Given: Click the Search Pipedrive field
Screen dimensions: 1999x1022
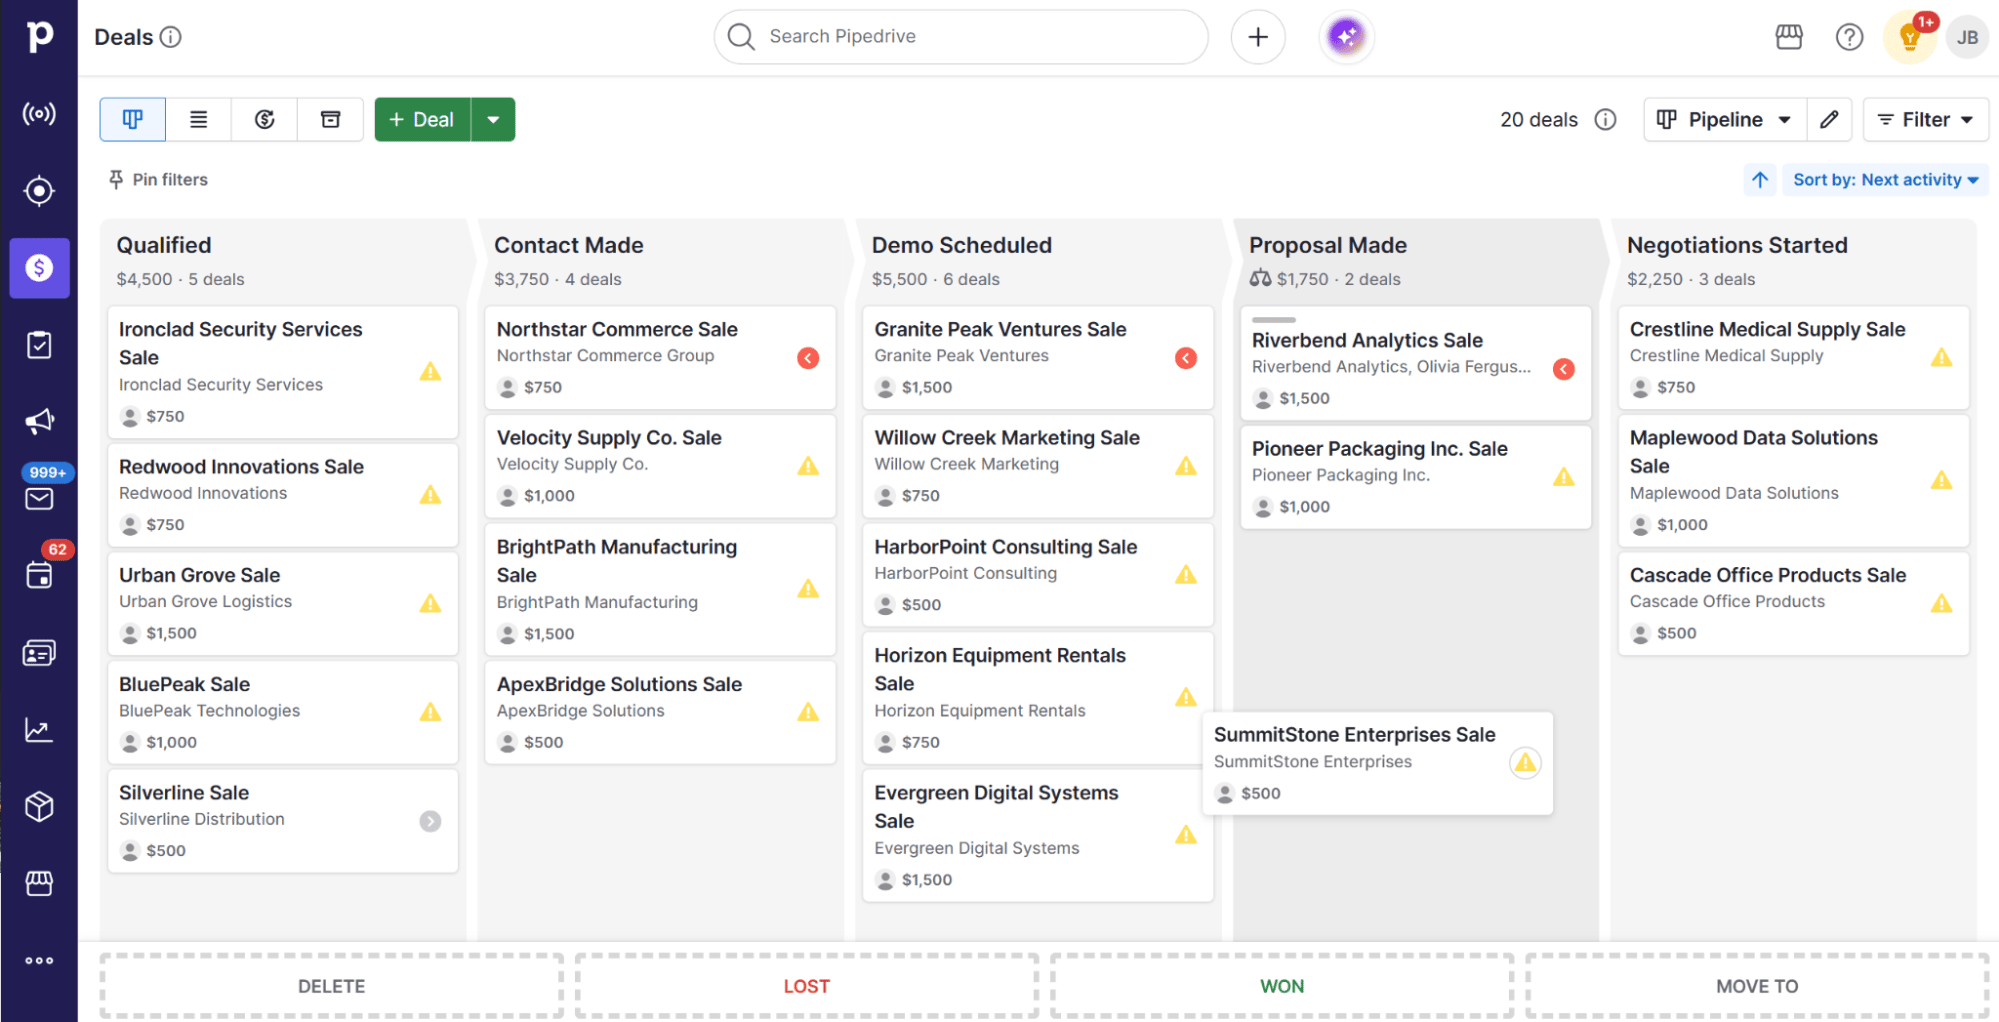Looking at the screenshot, I should 961,37.
